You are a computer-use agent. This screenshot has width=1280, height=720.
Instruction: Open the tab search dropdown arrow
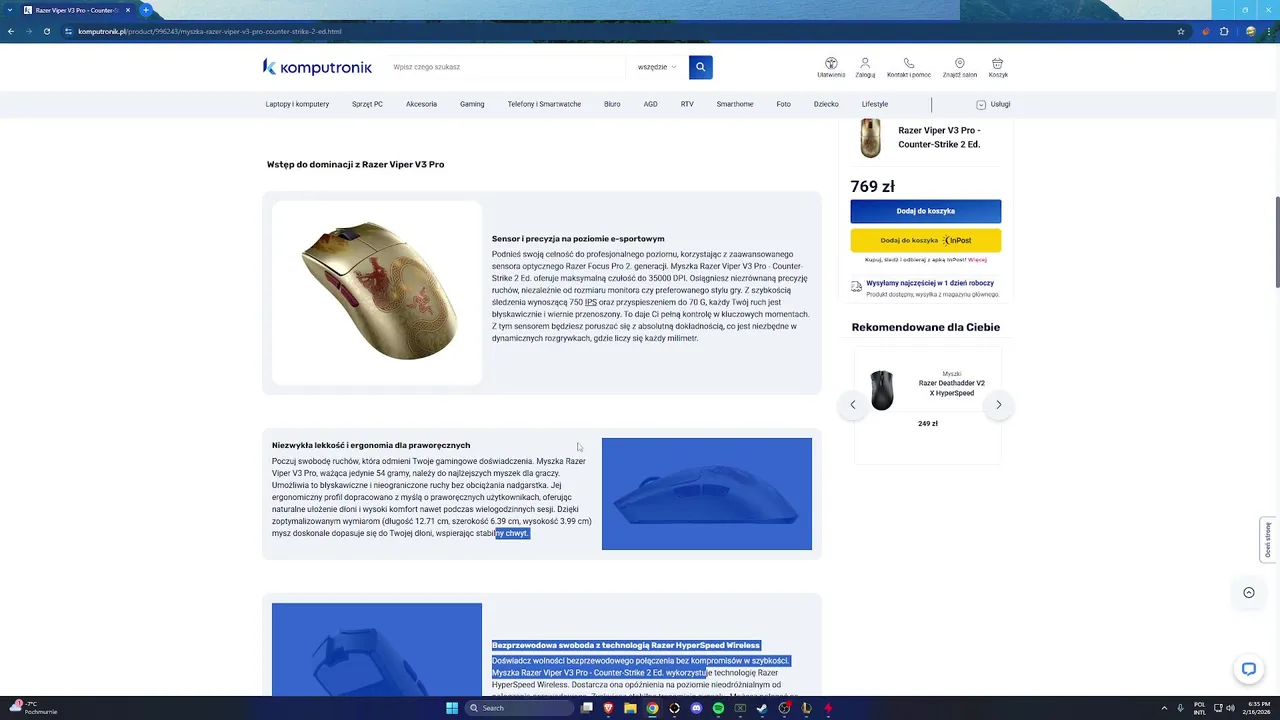tap(11, 10)
